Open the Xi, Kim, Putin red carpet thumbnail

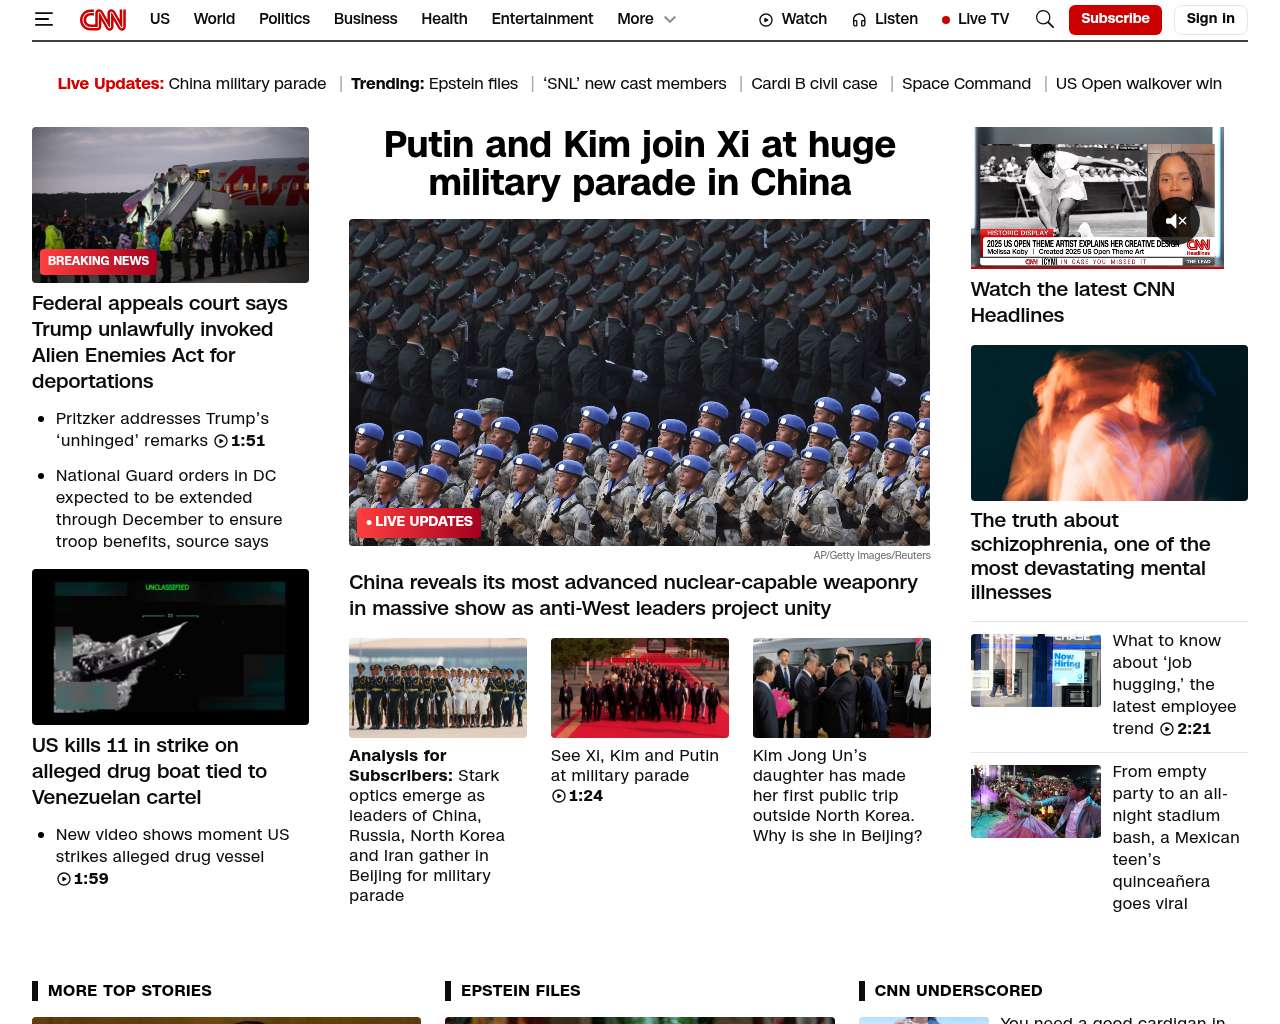[640, 688]
